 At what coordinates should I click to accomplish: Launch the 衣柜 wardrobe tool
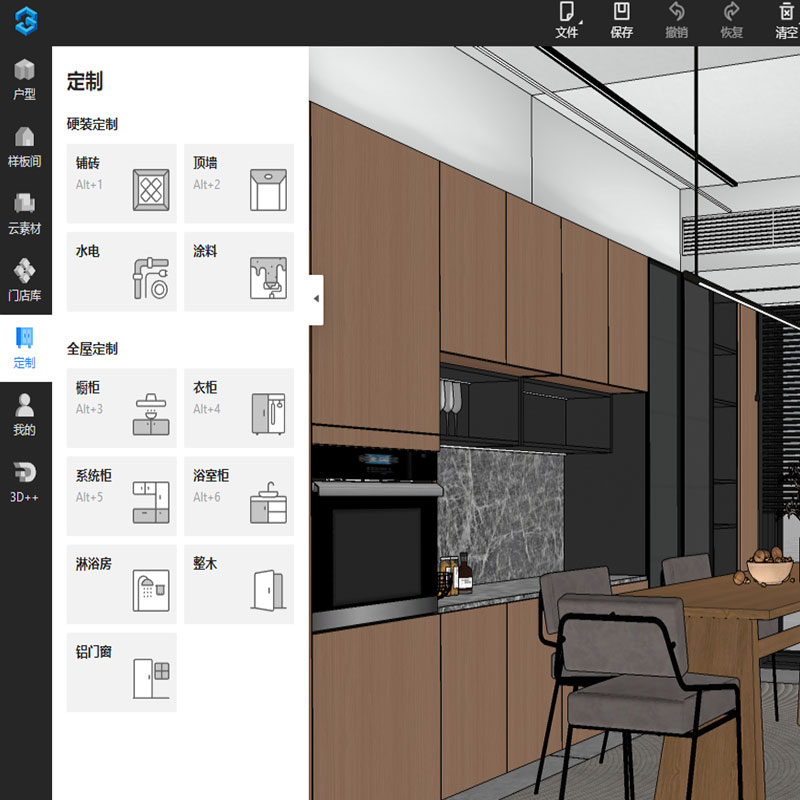[x=239, y=408]
